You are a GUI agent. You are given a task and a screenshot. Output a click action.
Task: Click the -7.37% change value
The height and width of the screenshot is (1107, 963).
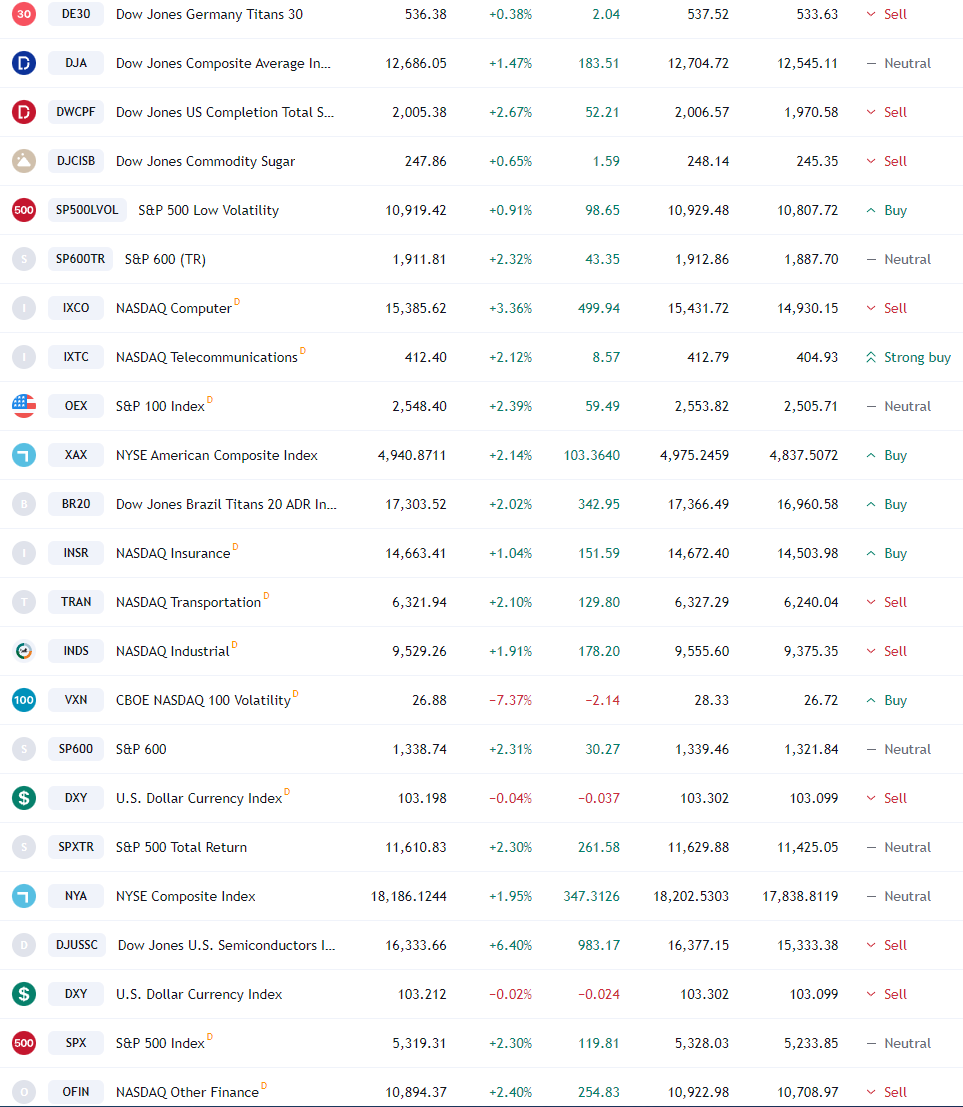510,700
